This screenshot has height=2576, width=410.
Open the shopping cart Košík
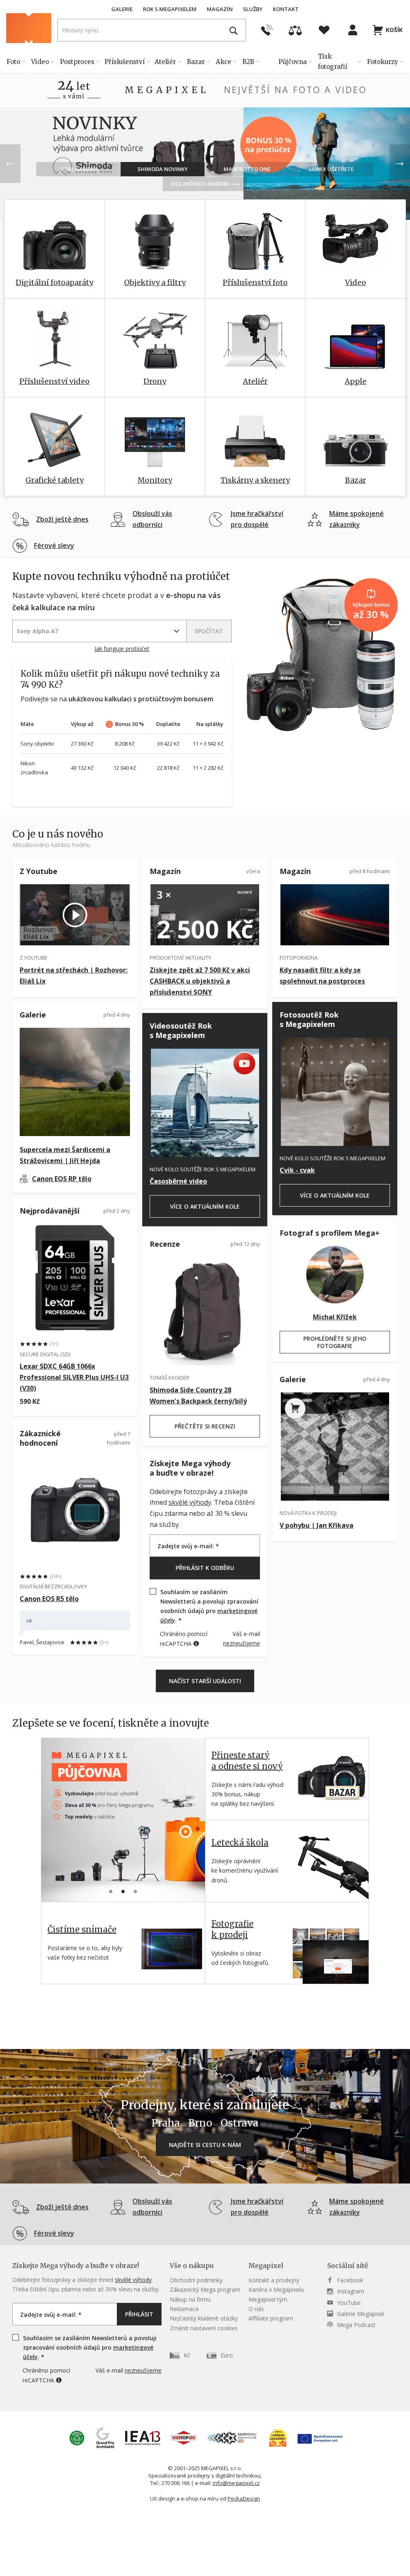point(387,30)
